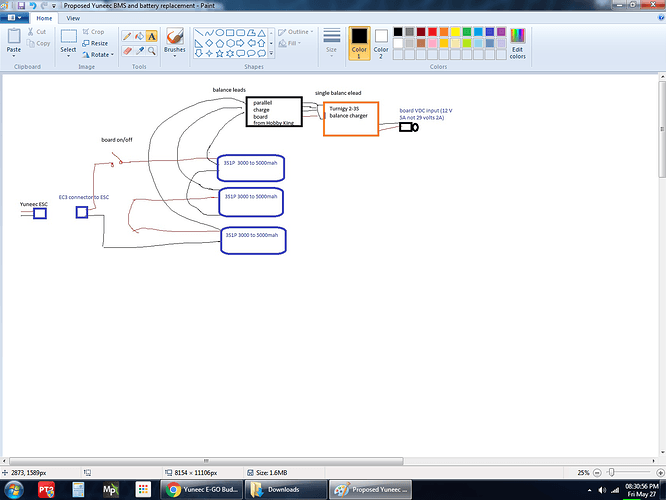Open the Paint file menu button
666x500 pixels.
tap(15, 18)
